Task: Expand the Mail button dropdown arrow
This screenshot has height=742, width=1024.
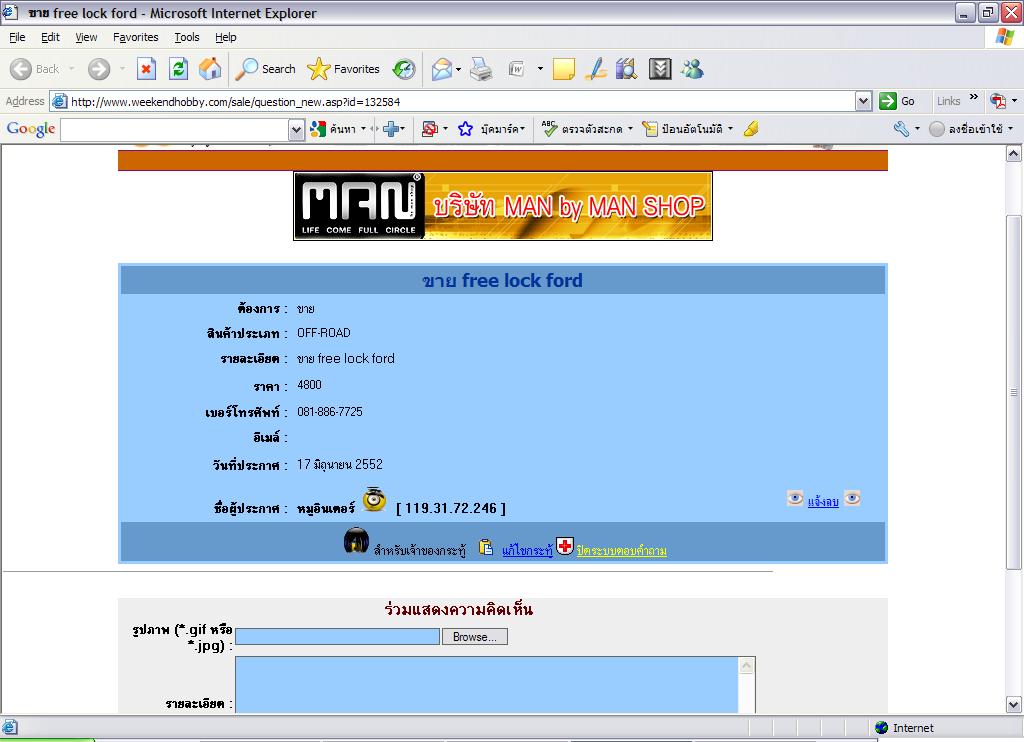Action: (x=459, y=69)
